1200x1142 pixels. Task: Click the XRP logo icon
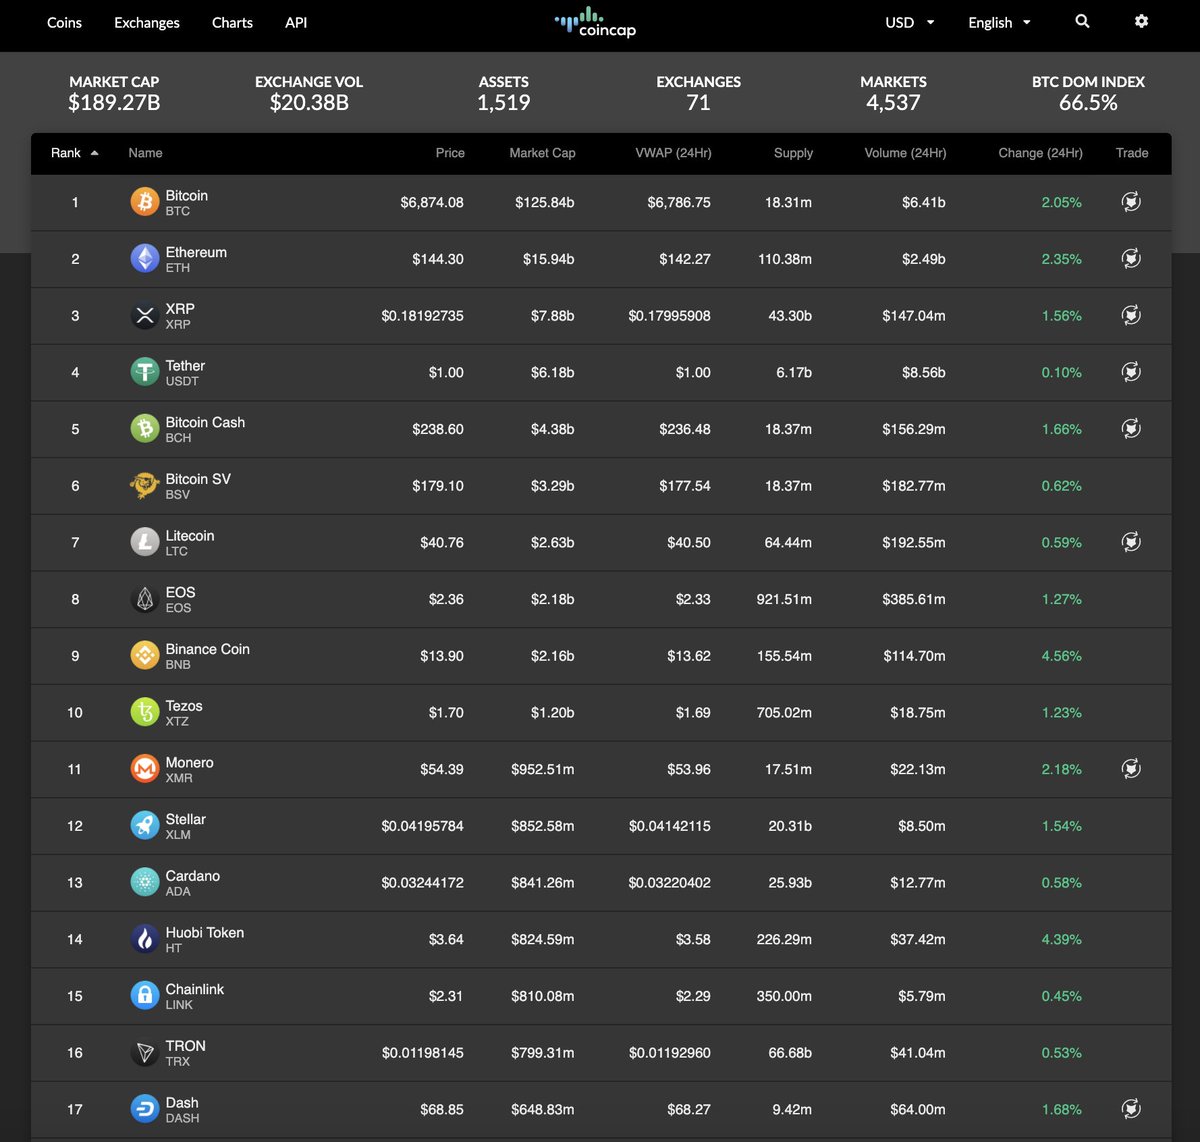145,316
